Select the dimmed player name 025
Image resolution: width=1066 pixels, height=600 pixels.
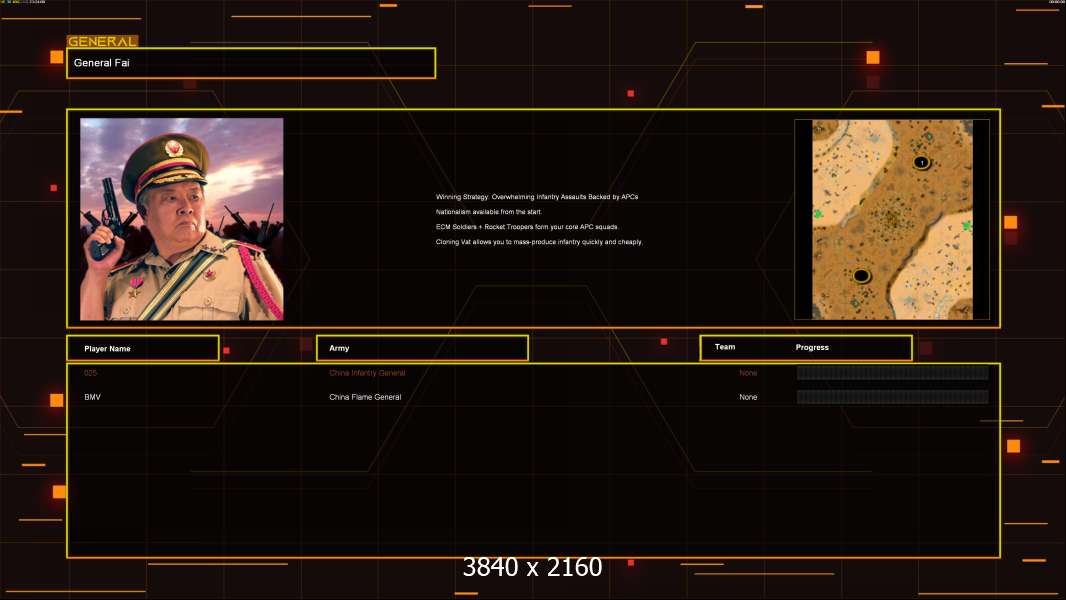pyautogui.click(x=90, y=373)
